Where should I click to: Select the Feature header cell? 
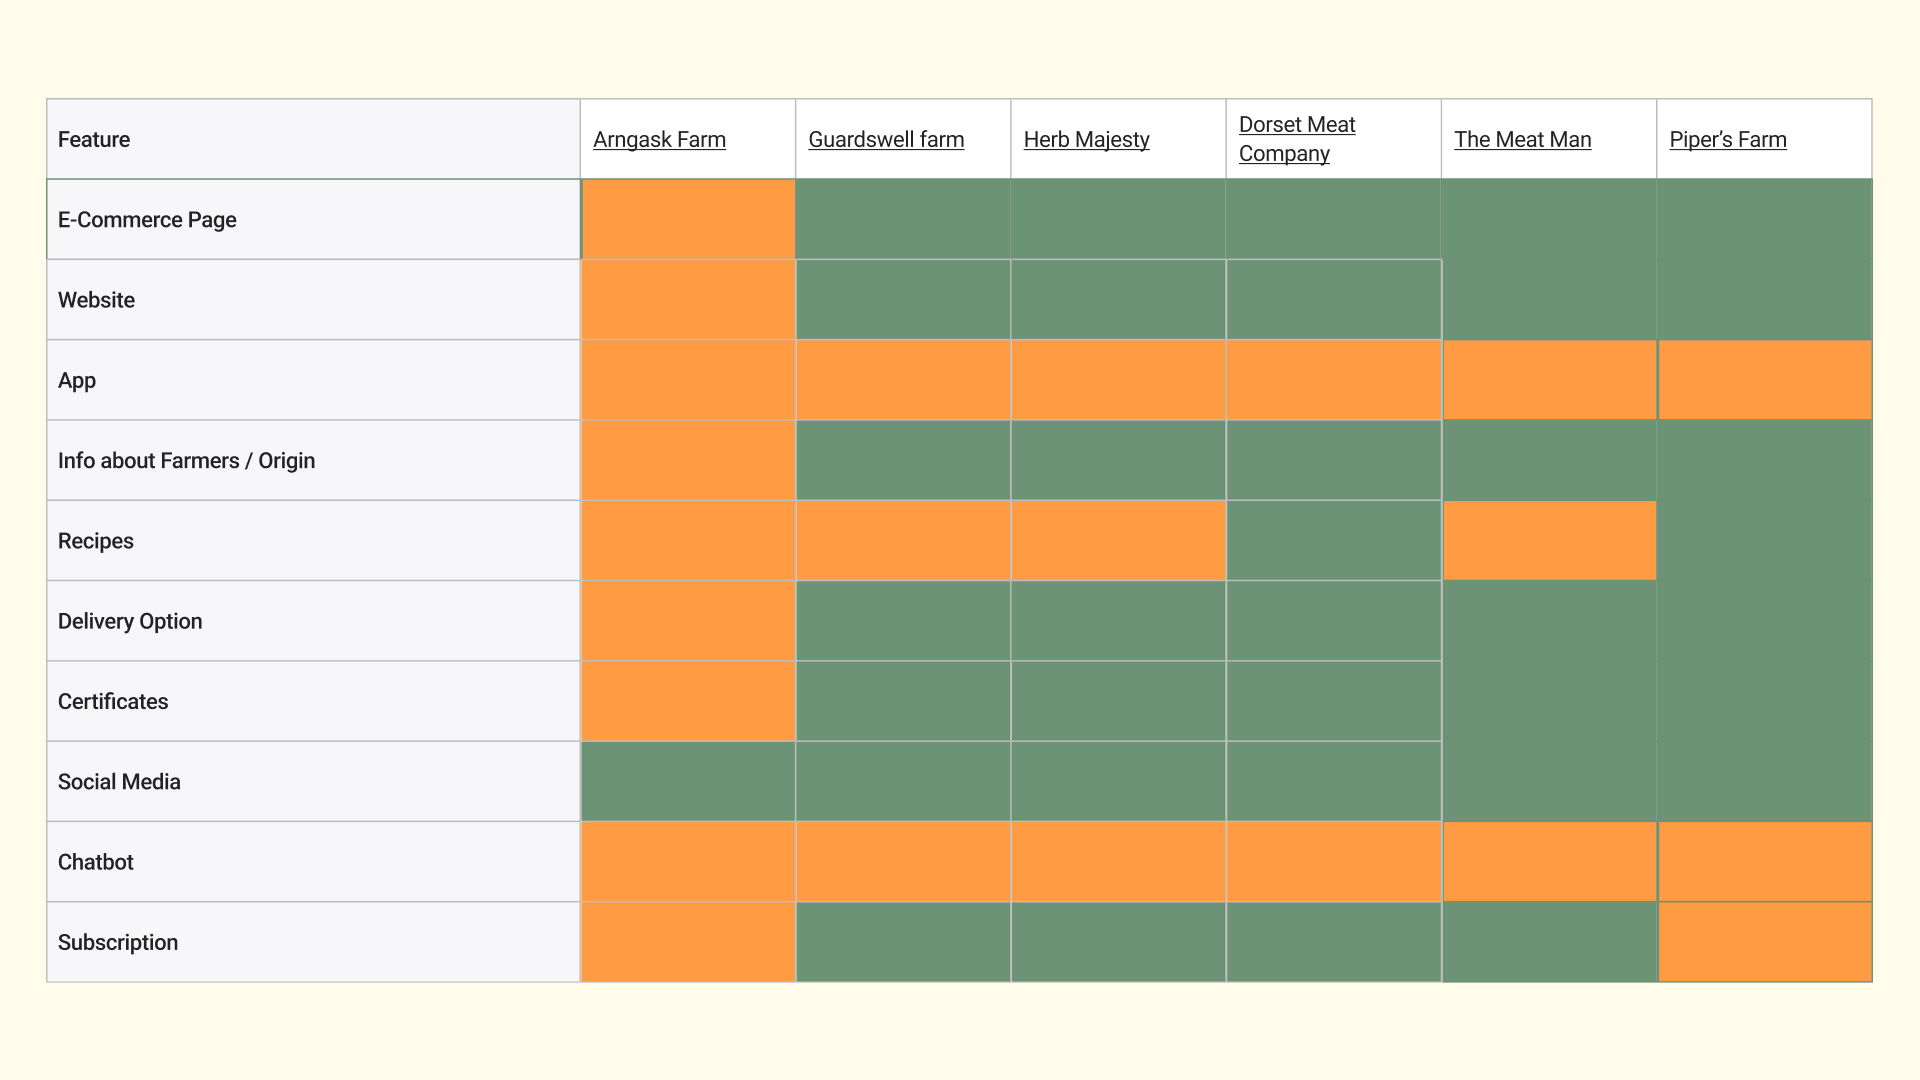pos(94,140)
